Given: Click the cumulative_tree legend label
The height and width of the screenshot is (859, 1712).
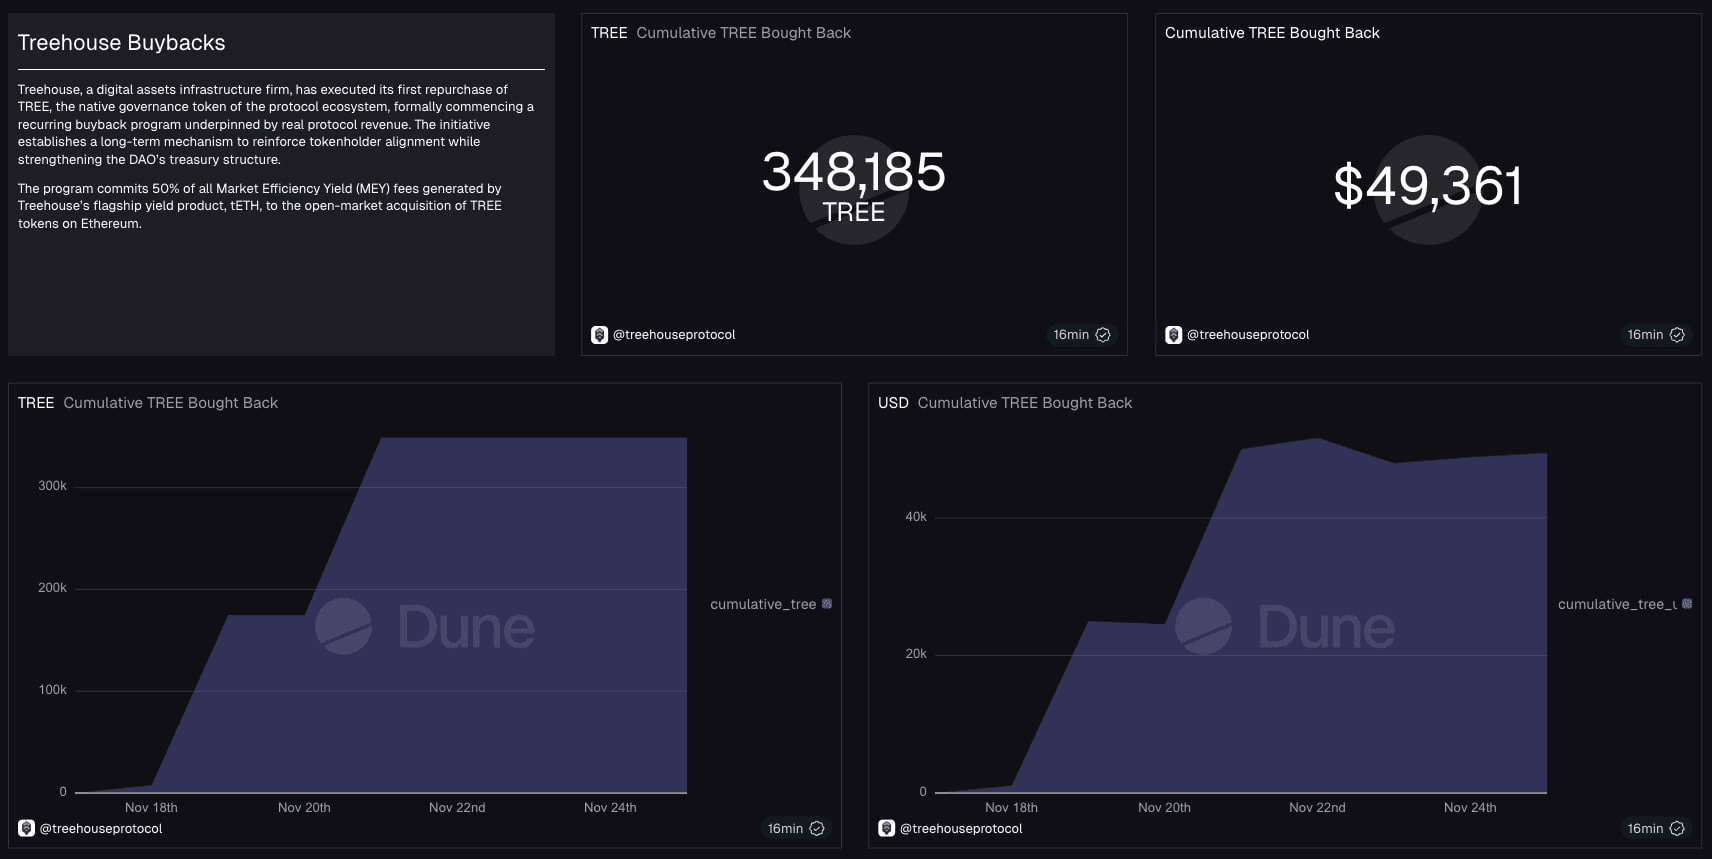Looking at the screenshot, I should [x=763, y=604].
